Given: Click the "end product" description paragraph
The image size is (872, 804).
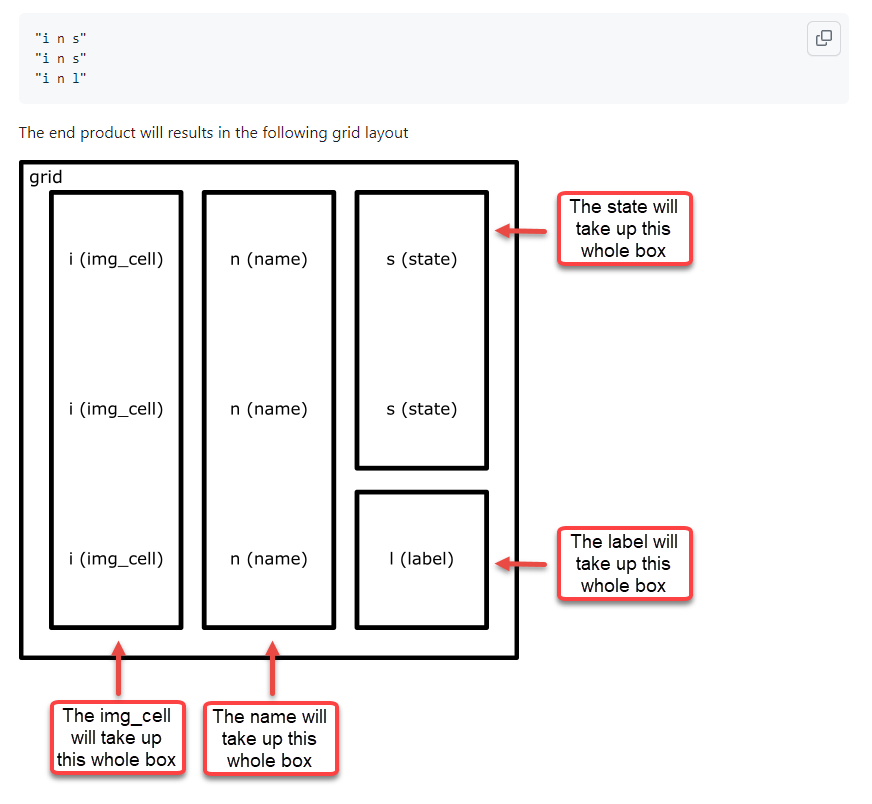Looking at the screenshot, I should pos(213,132).
